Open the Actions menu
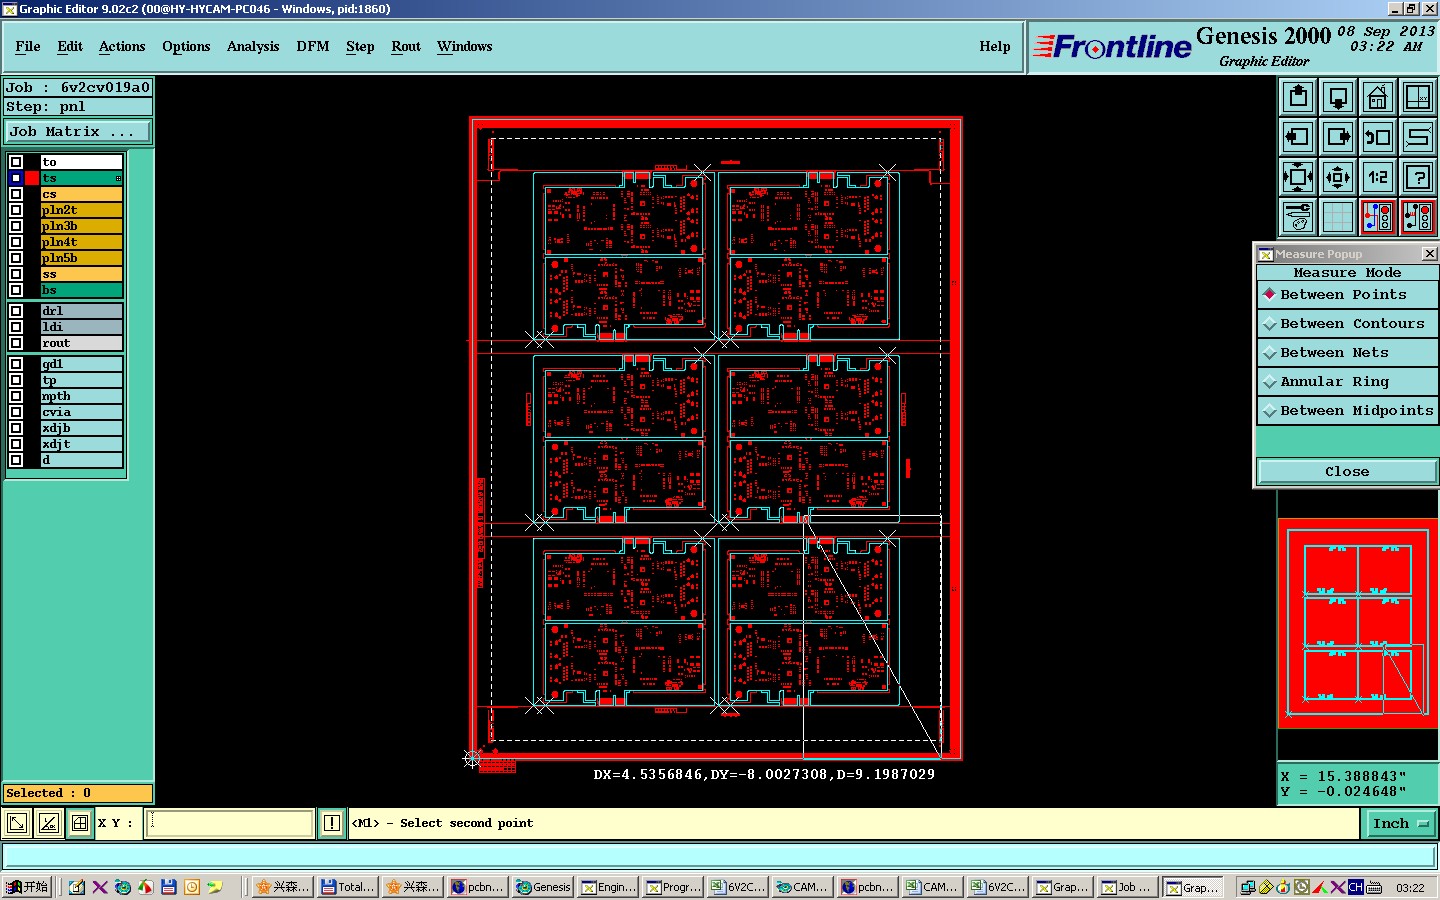Viewport: 1440px width, 900px height. click(122, 46)
